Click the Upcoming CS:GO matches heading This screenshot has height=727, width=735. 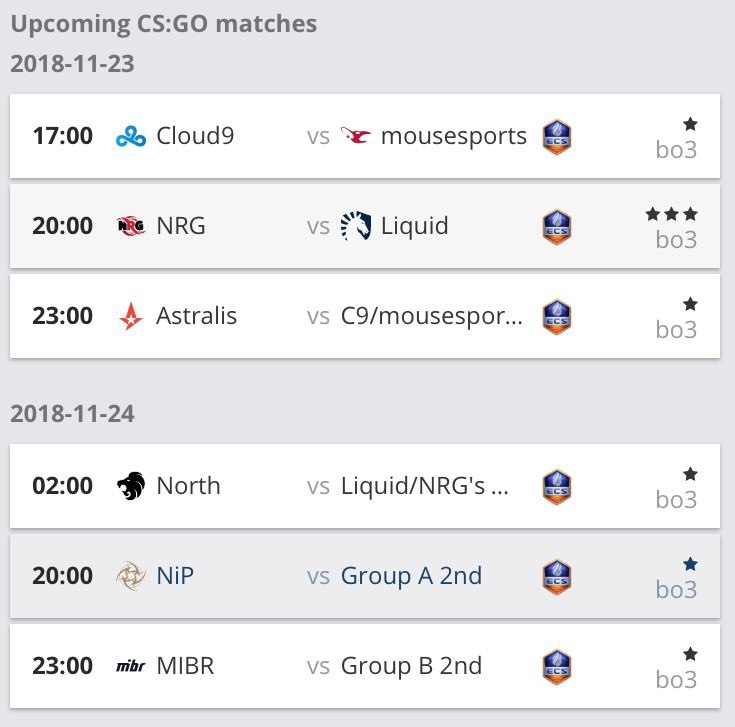click(164, 24)
